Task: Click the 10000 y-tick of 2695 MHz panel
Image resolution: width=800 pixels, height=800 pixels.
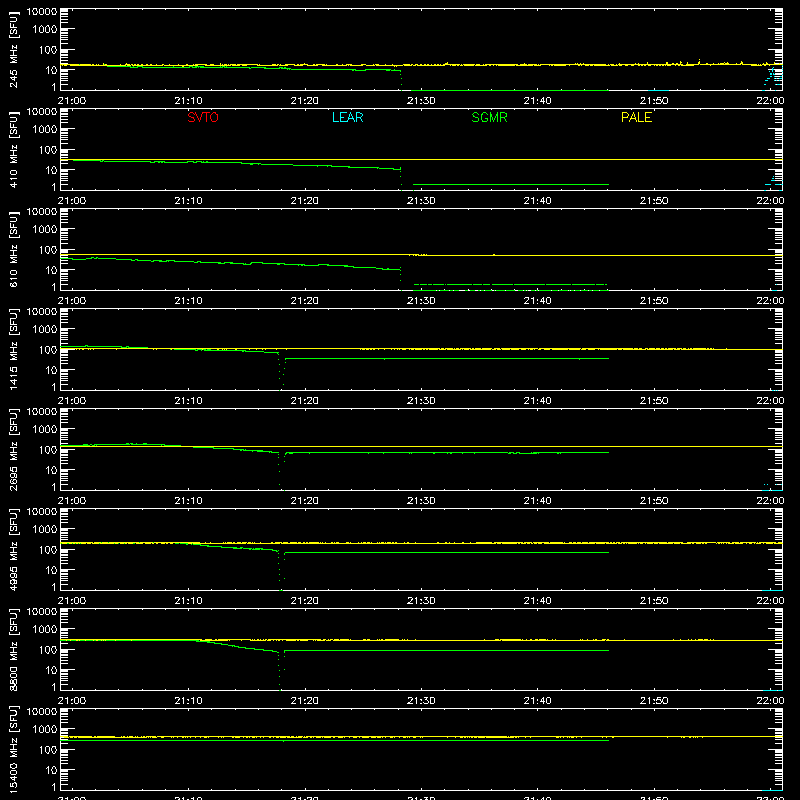Action: (42, 412)
